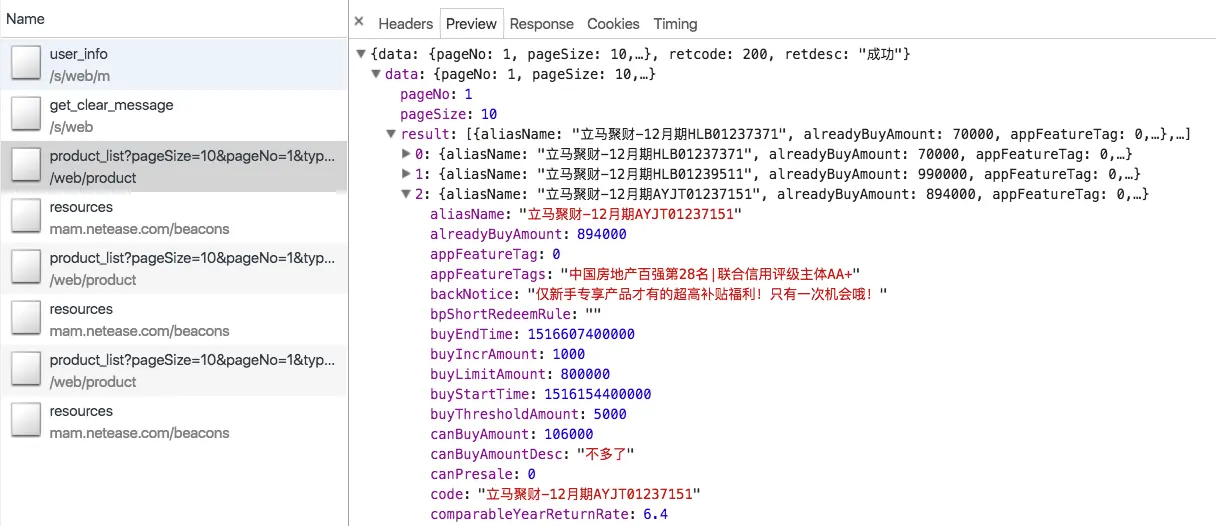This screenshot has height=526, width=1216.
Task: Select the last product_list request in the list
Action: [x=174, y=370]
